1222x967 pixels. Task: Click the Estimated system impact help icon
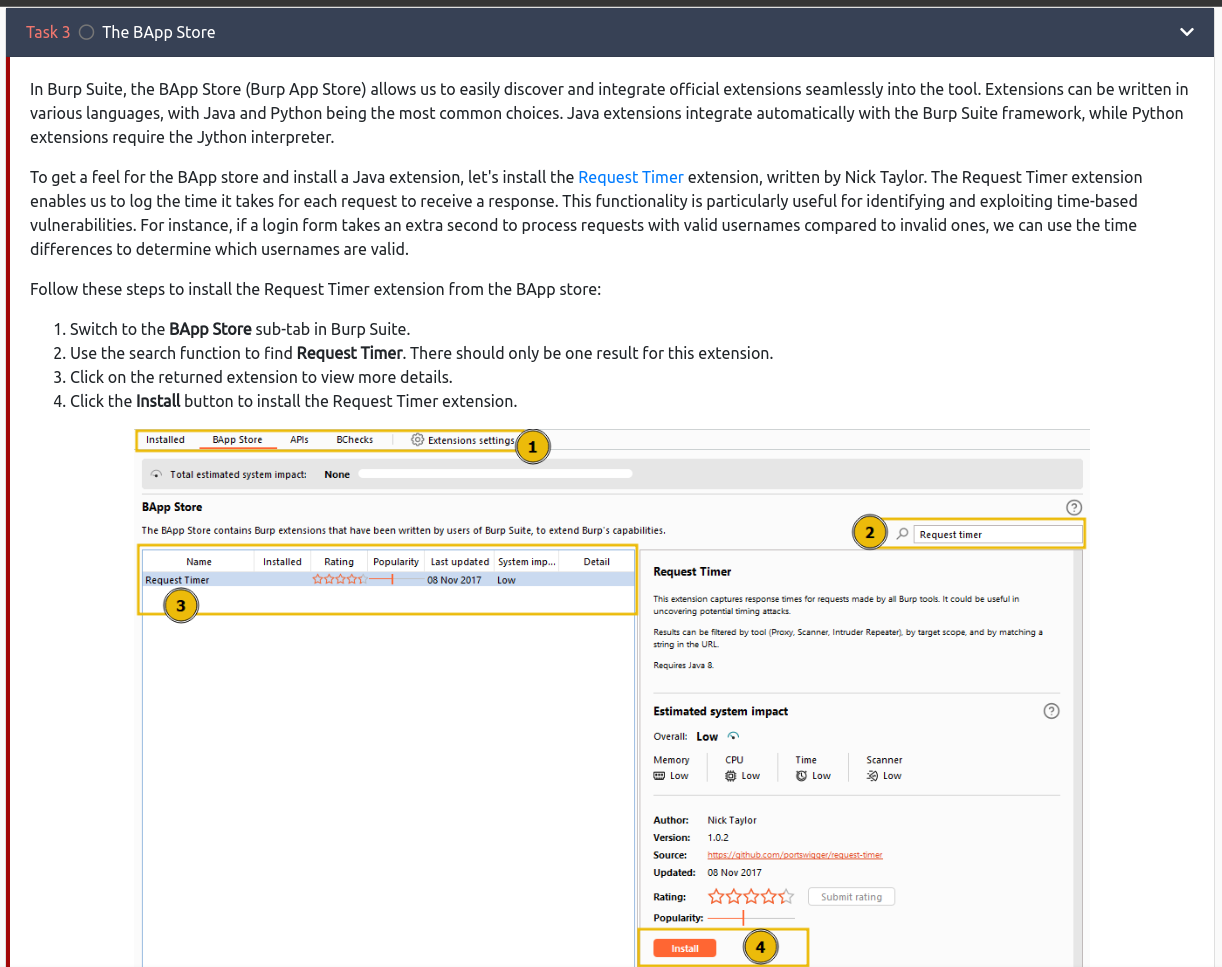pyautogui.click(x=1050, y=711)
